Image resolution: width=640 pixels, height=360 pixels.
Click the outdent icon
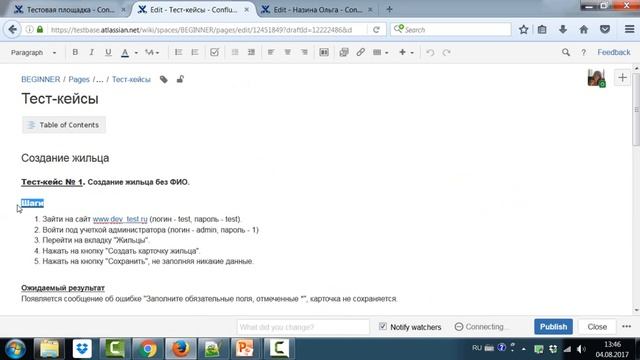pos(235,52)
